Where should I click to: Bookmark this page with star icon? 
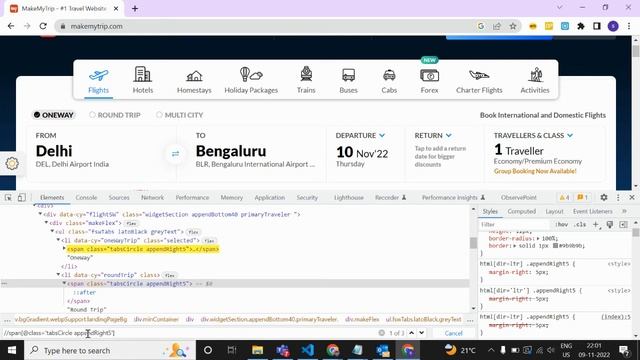[x=513, y=26]
